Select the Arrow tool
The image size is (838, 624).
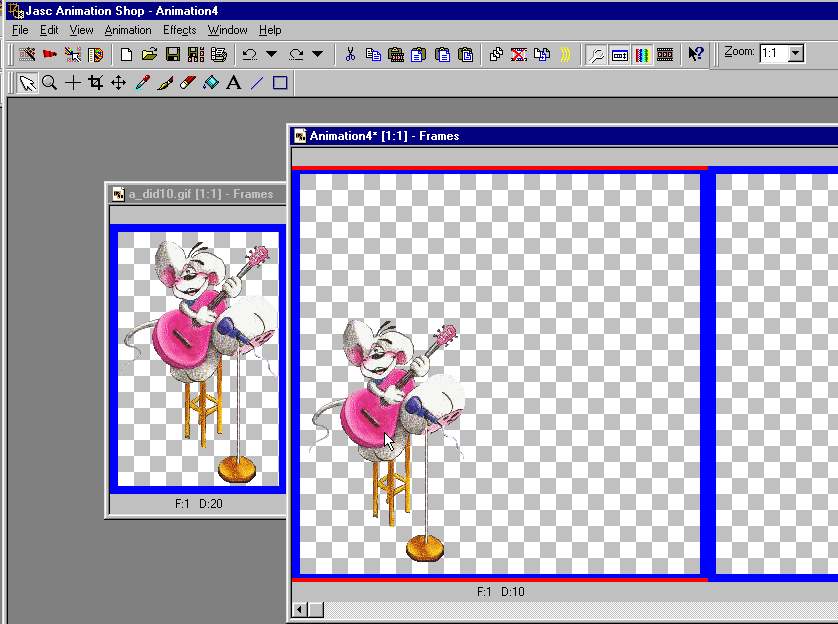point(27,83)
